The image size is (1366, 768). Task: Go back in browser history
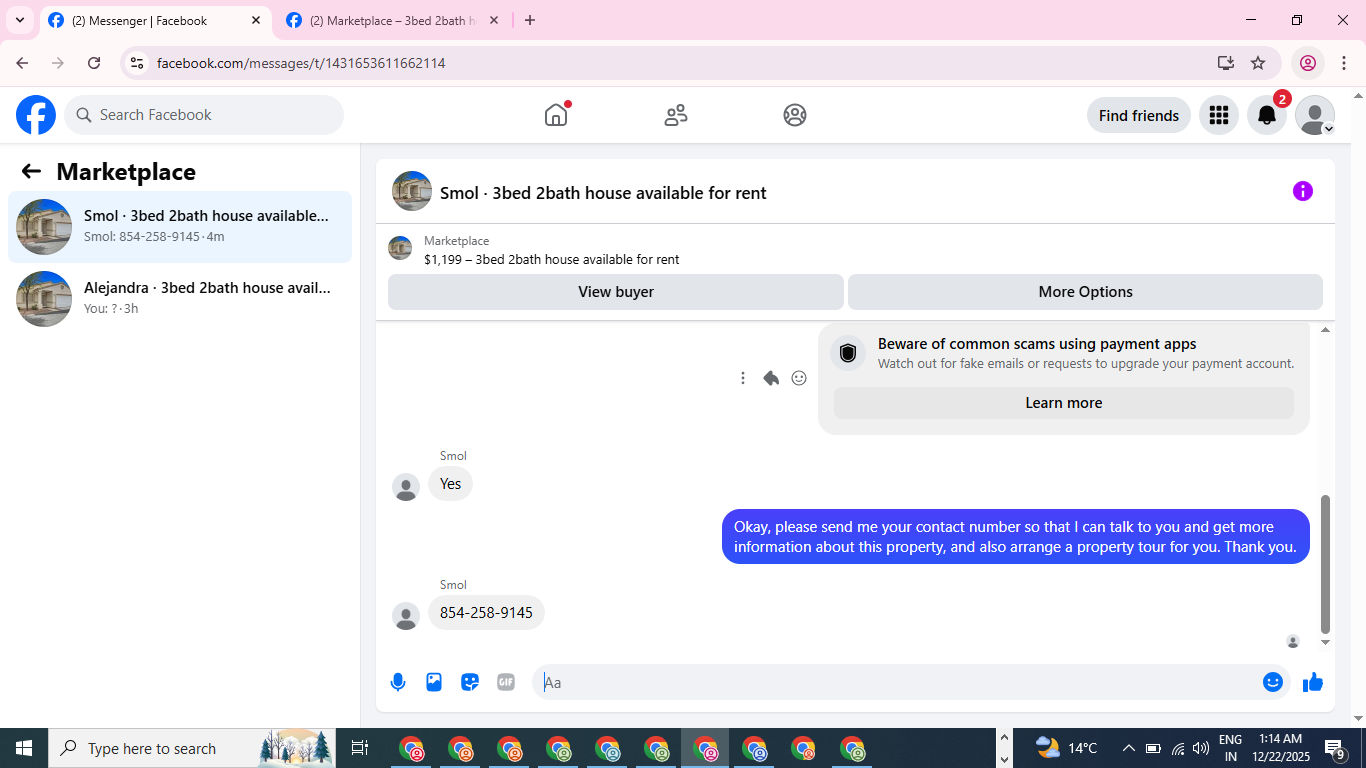[22, 63]
